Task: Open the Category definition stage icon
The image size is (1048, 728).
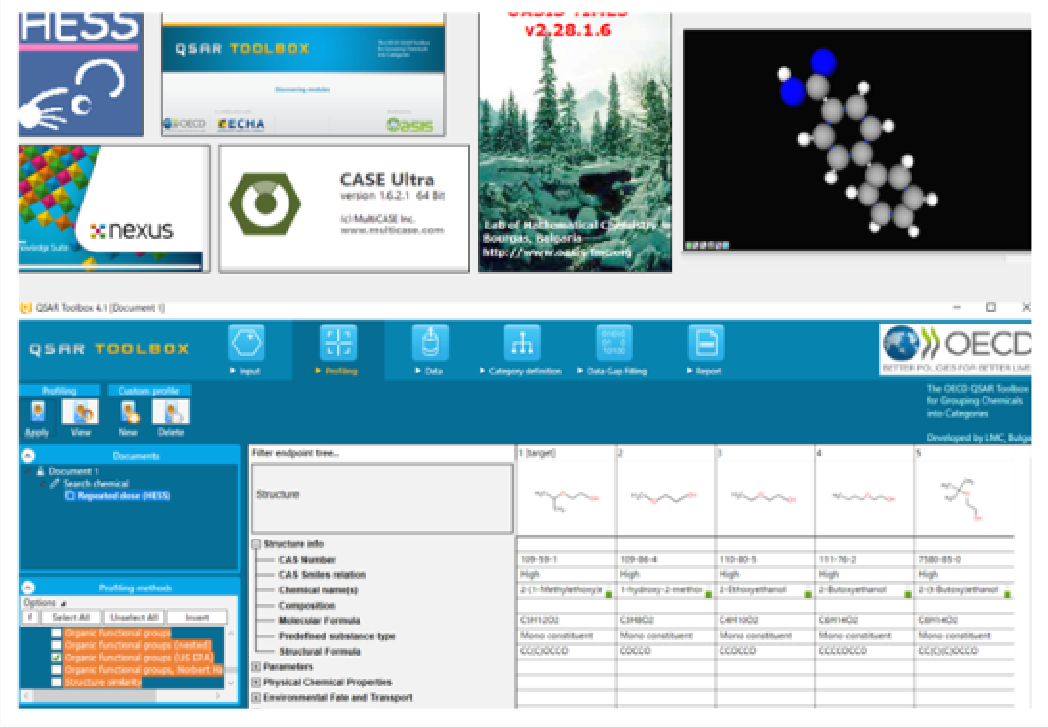Action: pyautogui.click(x=522, y=343)
